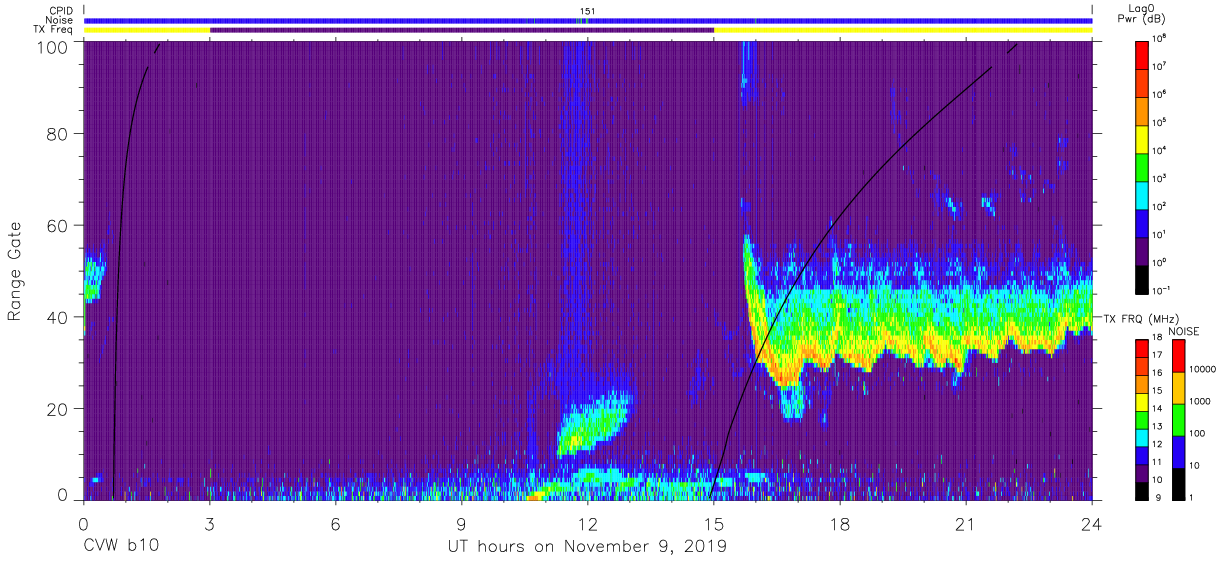Pick the yellow segment of TX FRQ colorbar
Image resolution: width=1228 pixels, height=567 pixels.
pos(1142,402)
